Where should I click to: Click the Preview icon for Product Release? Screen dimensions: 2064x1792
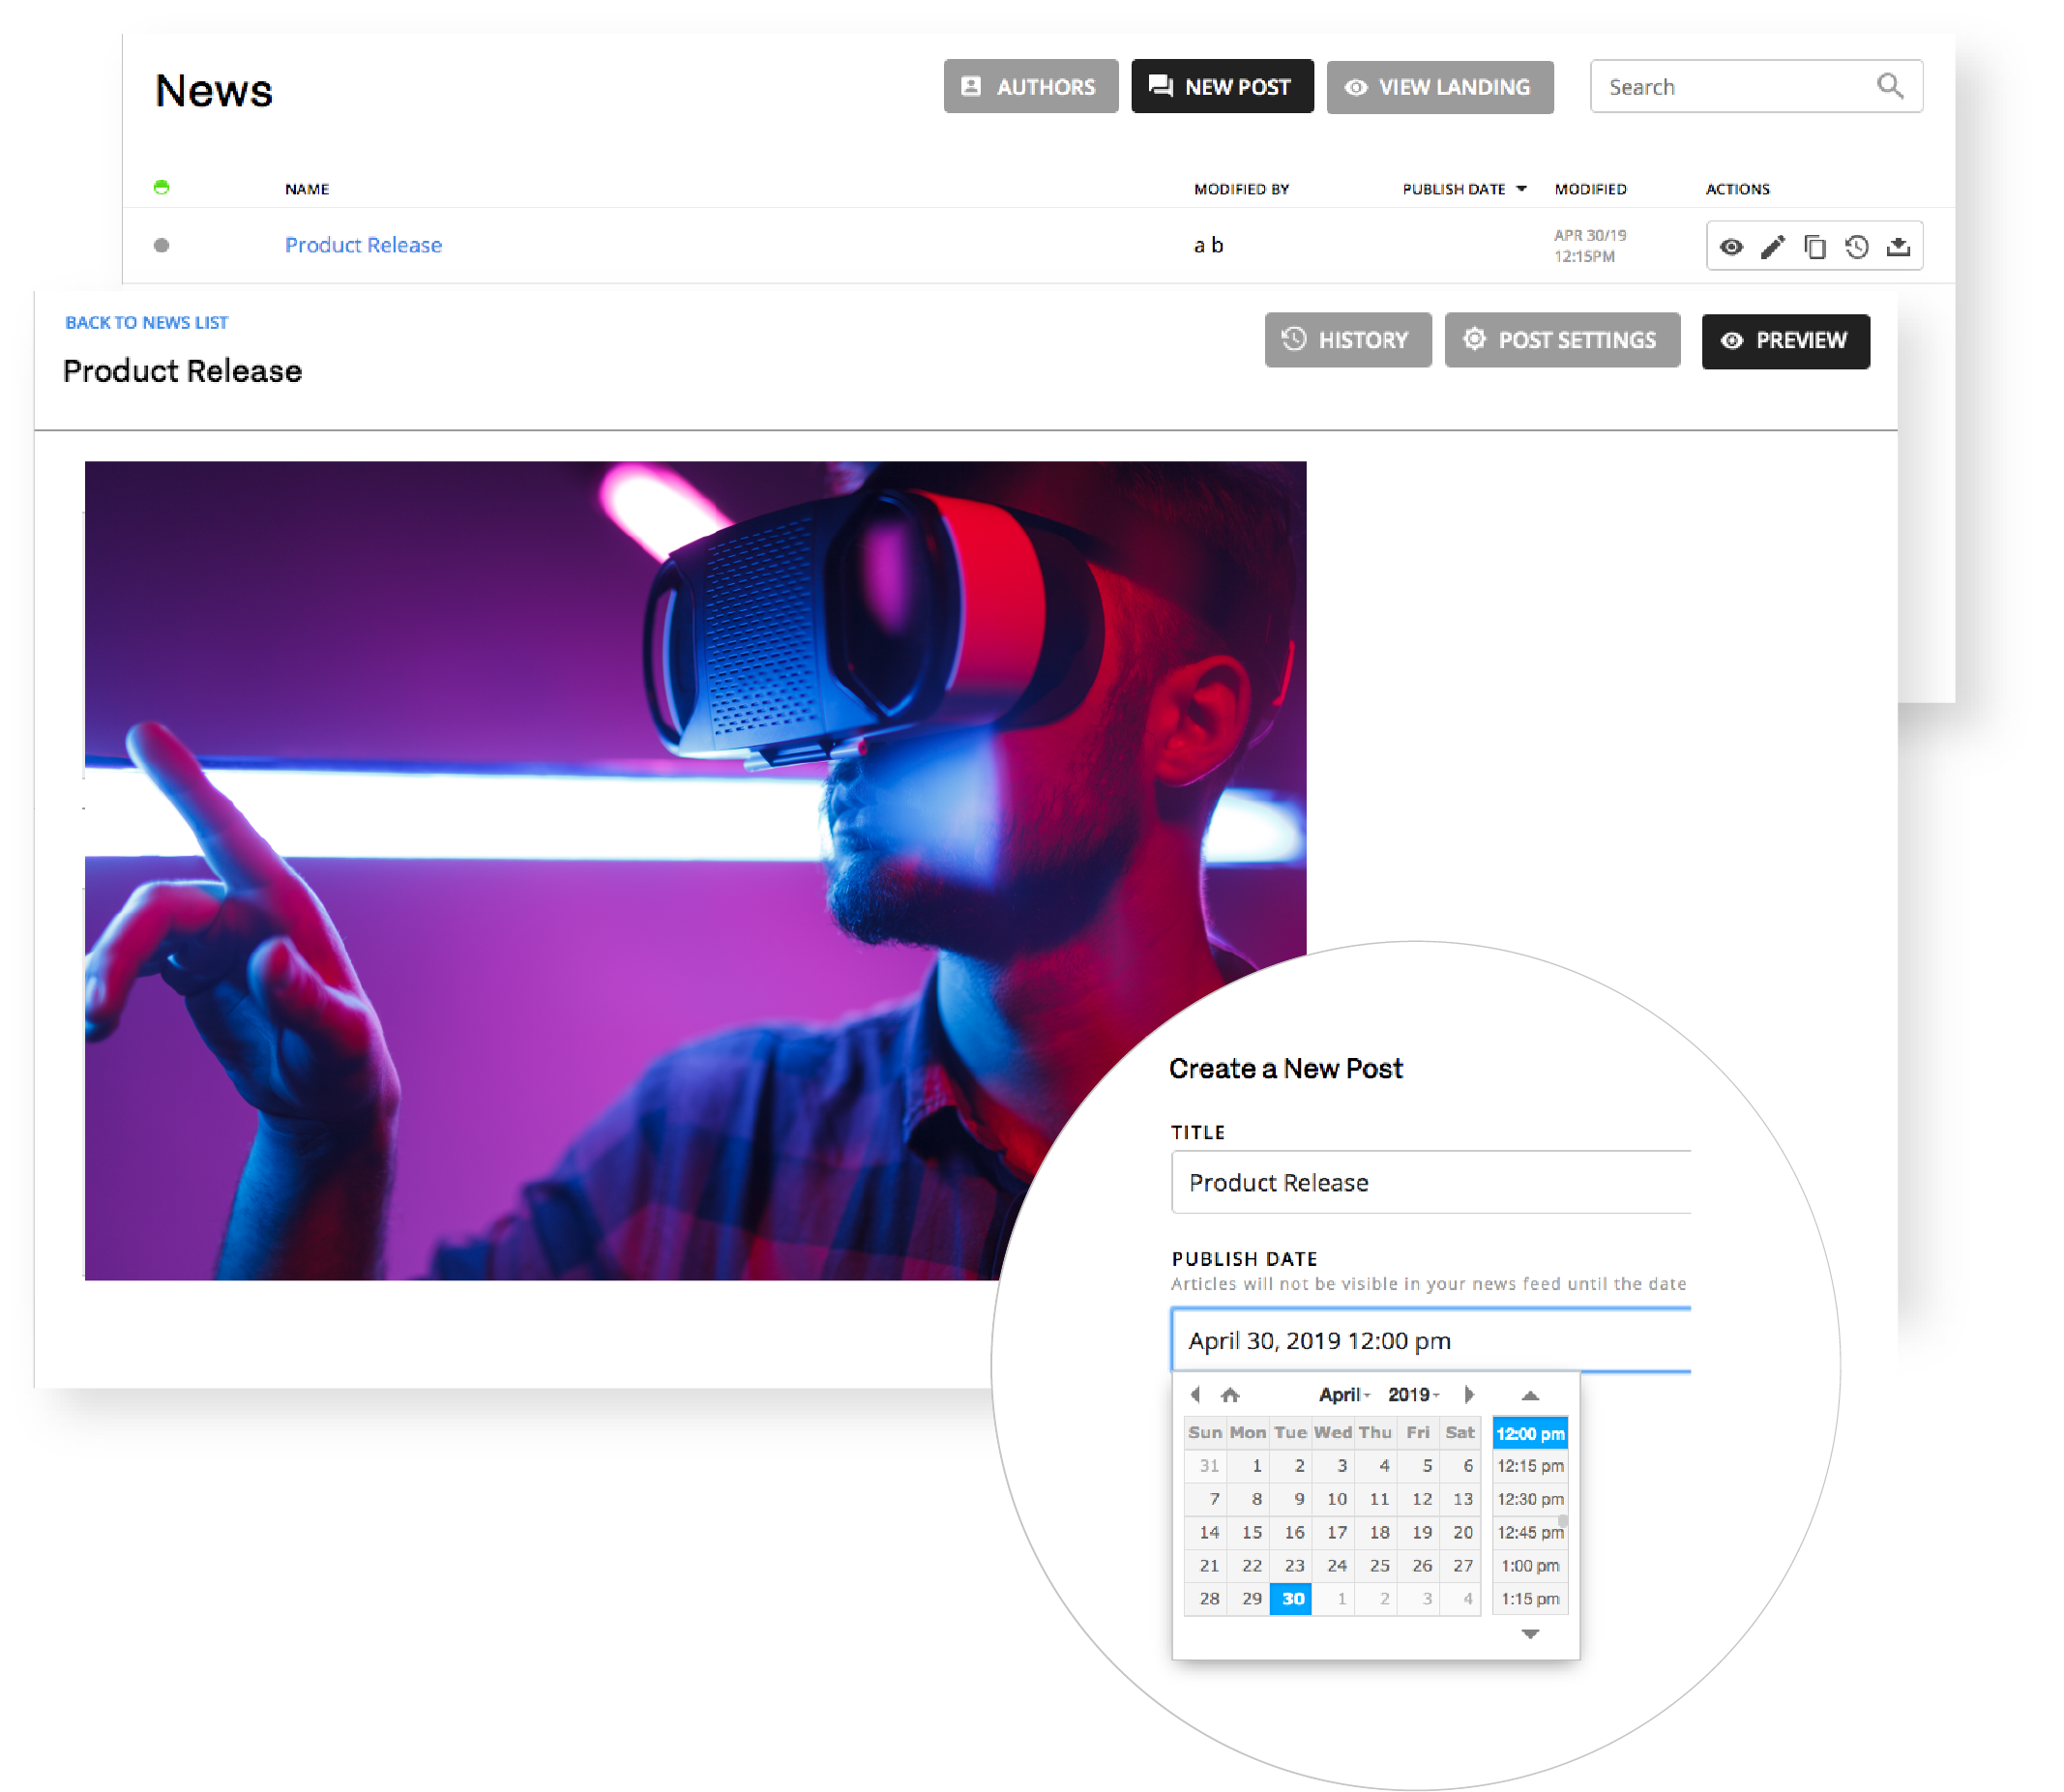tap(1734, 246)
